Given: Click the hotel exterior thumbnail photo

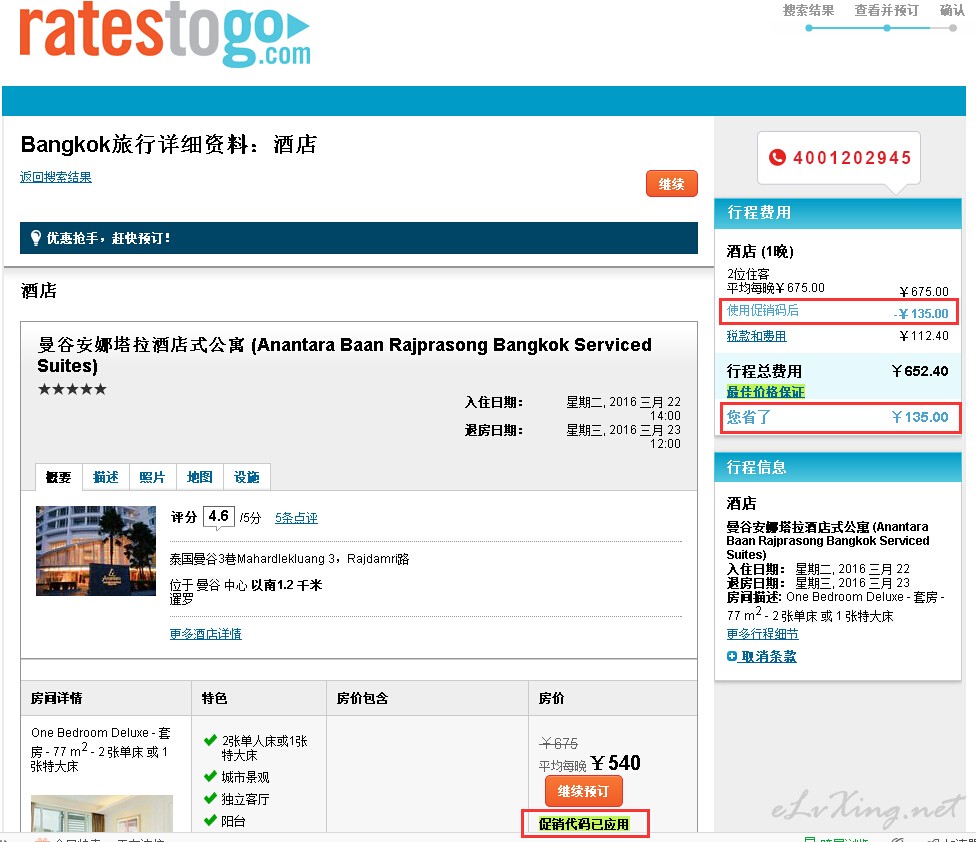Looking at the screenshot, I should 96,551.
